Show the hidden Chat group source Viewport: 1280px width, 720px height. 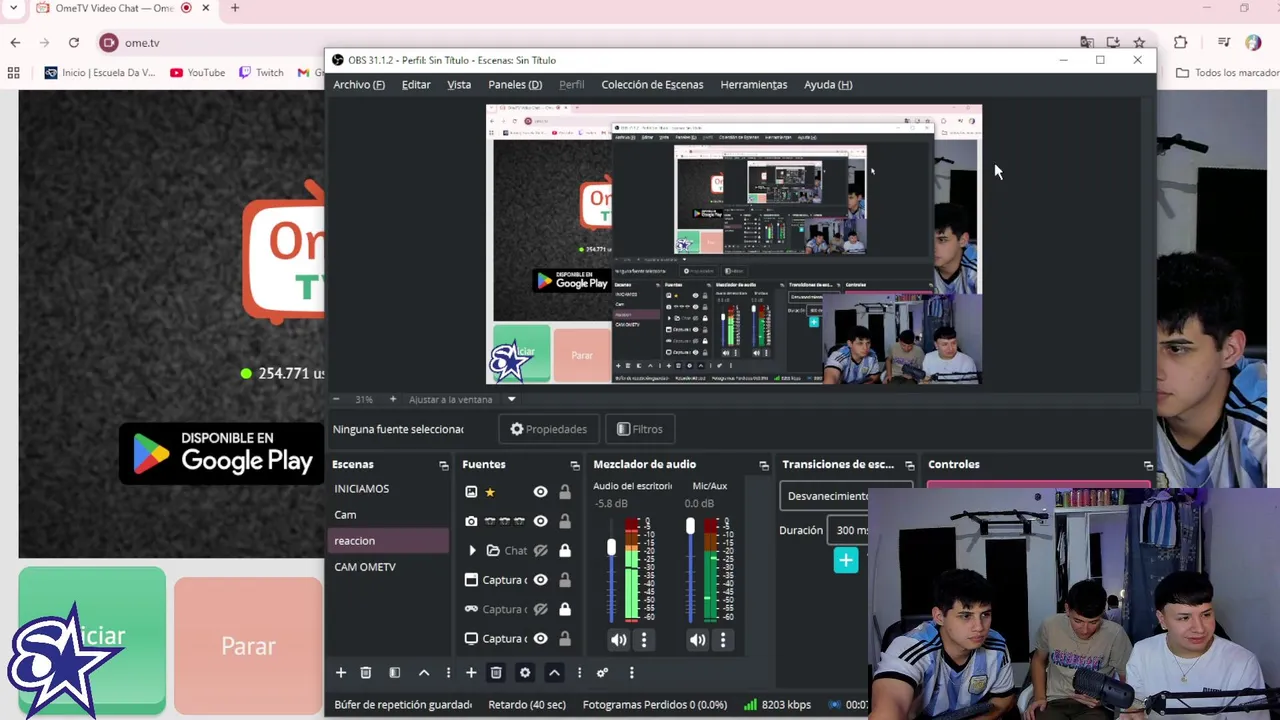click(x=540, y=551)
